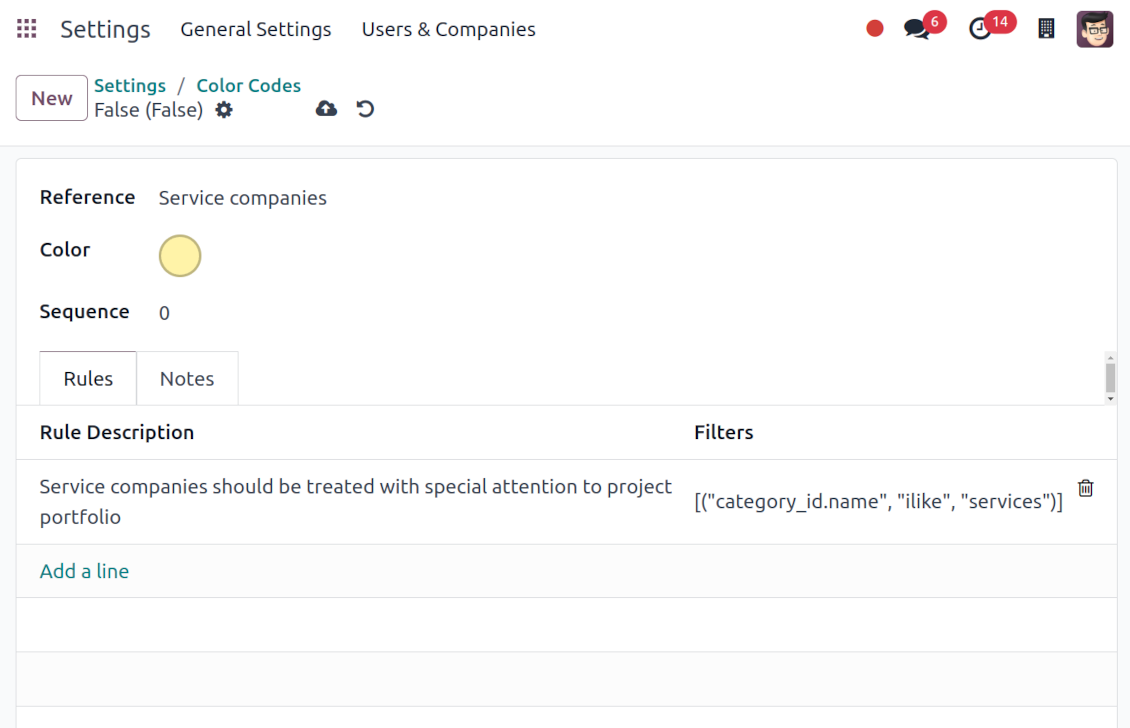
Task: Save record with cloud upload icon
Action: [326, 109]
